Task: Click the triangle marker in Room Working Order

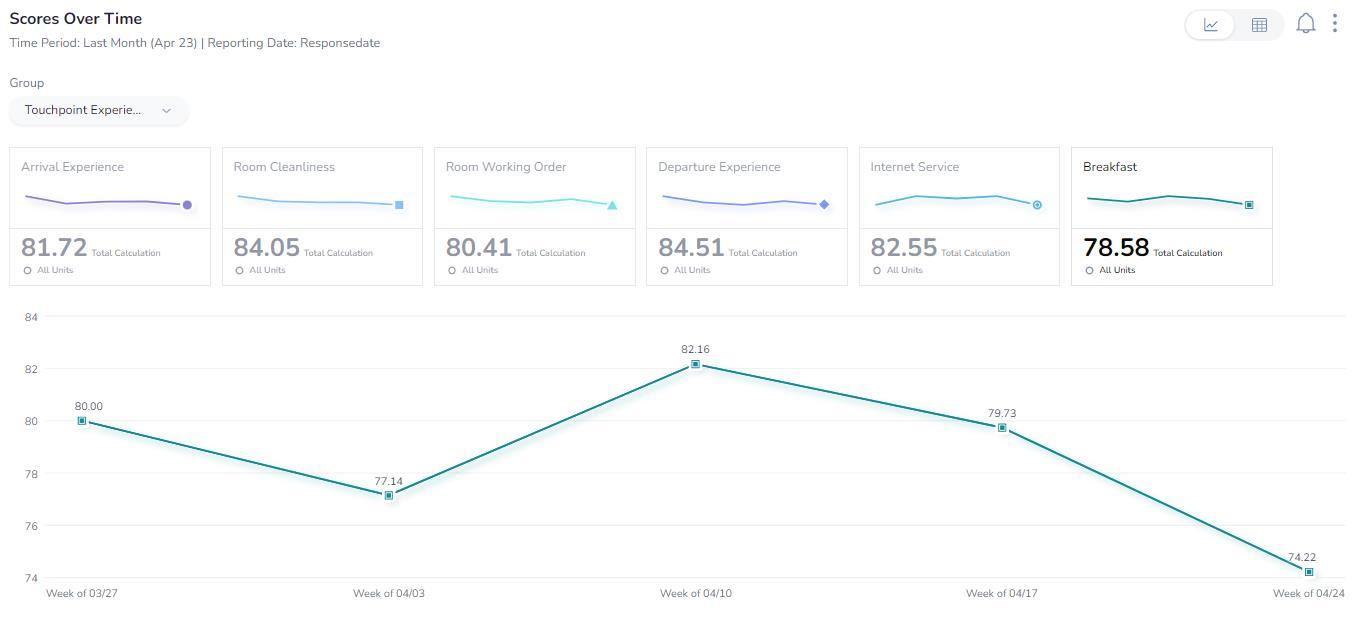Action: pos(612,205)
